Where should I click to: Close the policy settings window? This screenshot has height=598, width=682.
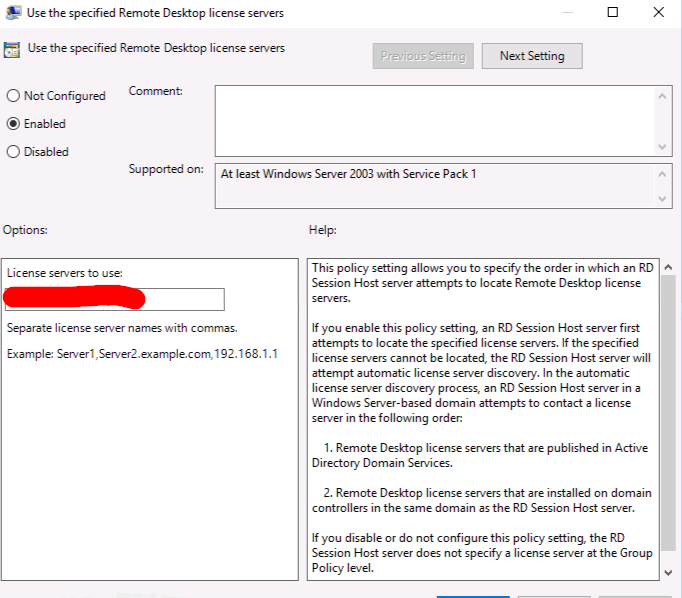[x=659, y=12]
